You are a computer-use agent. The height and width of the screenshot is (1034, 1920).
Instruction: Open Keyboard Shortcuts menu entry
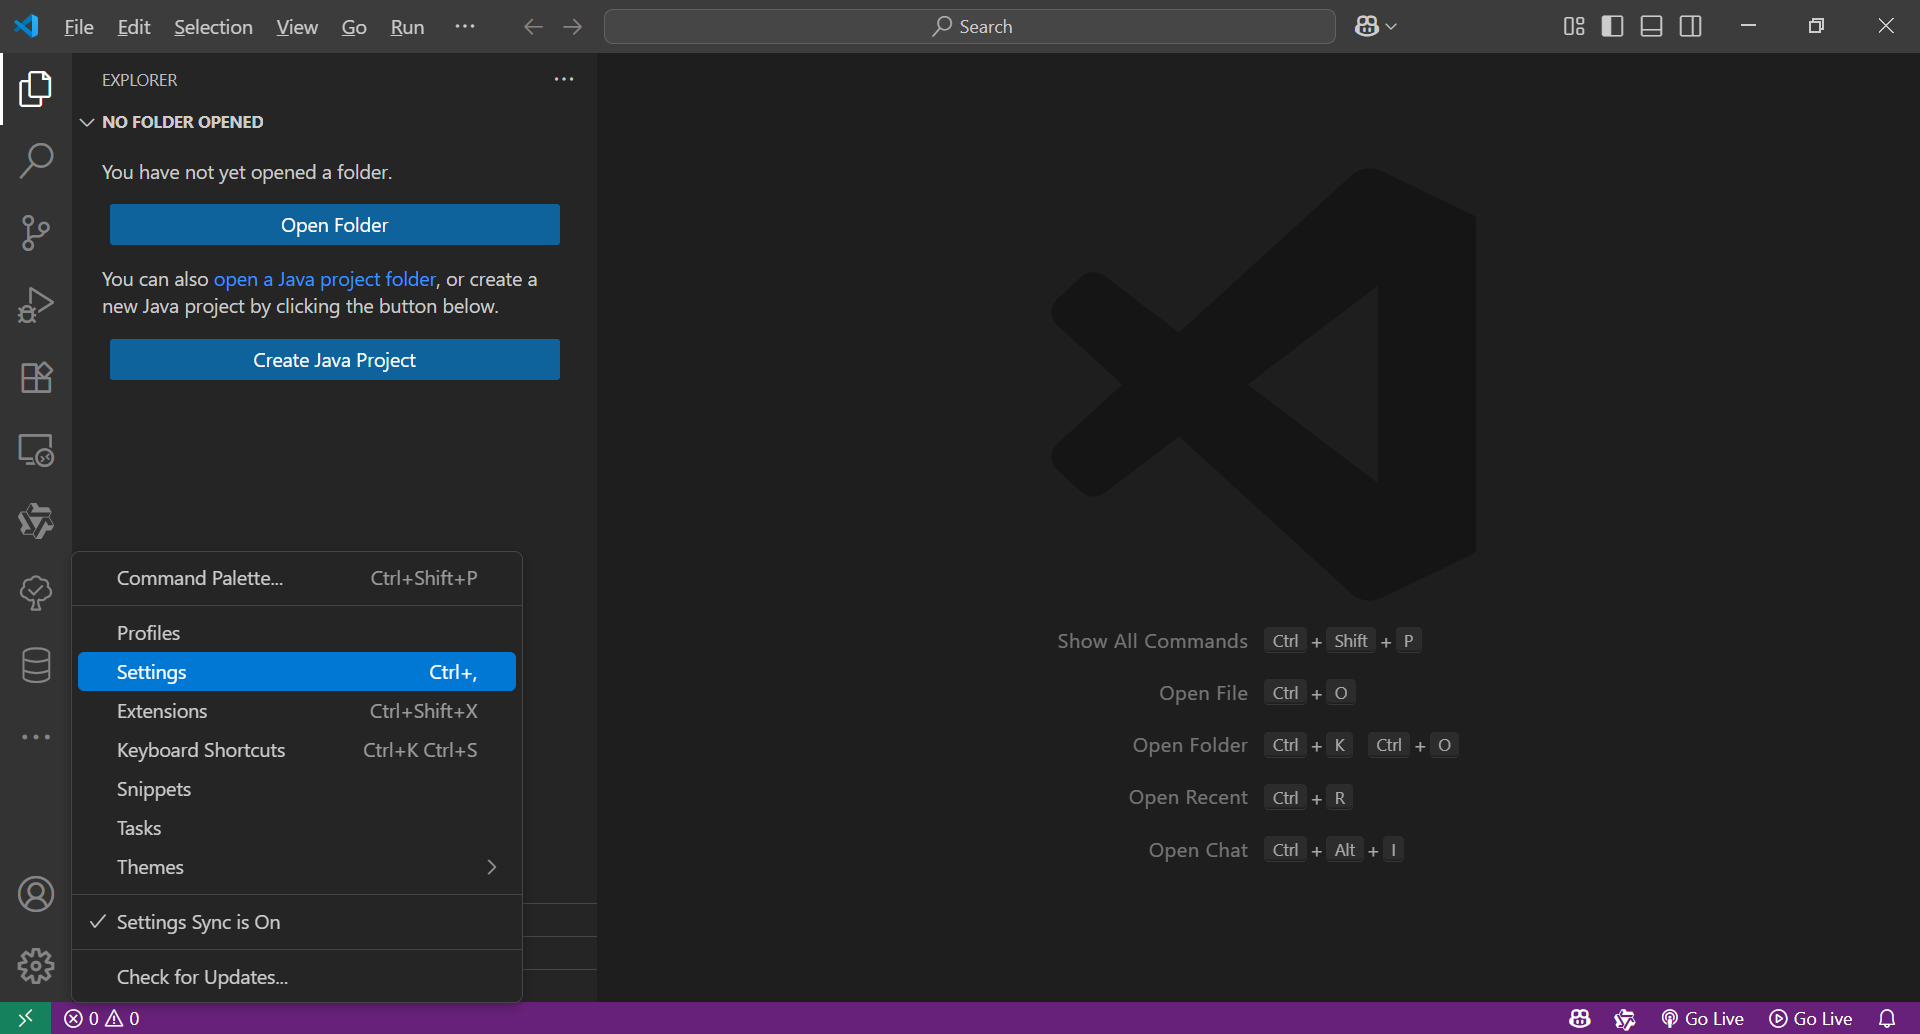tap(297, 750)
